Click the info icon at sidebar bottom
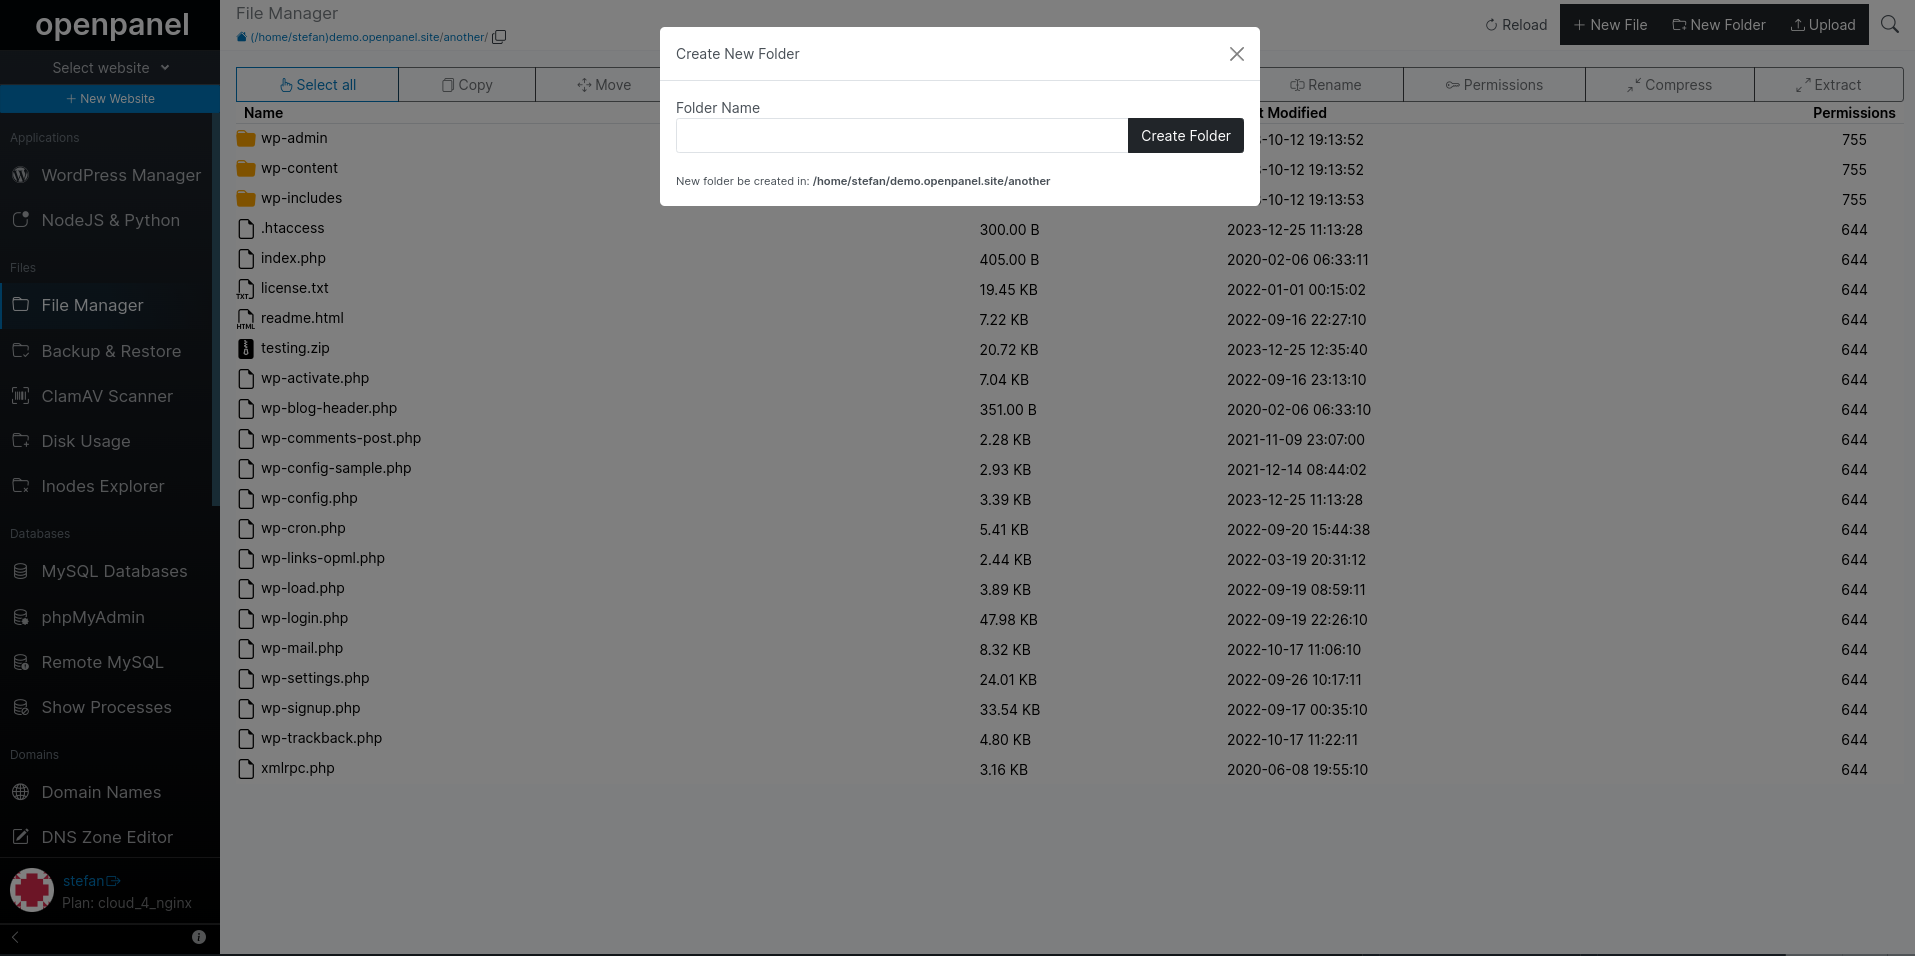The image size is (1915, 956). coord(199,937)
